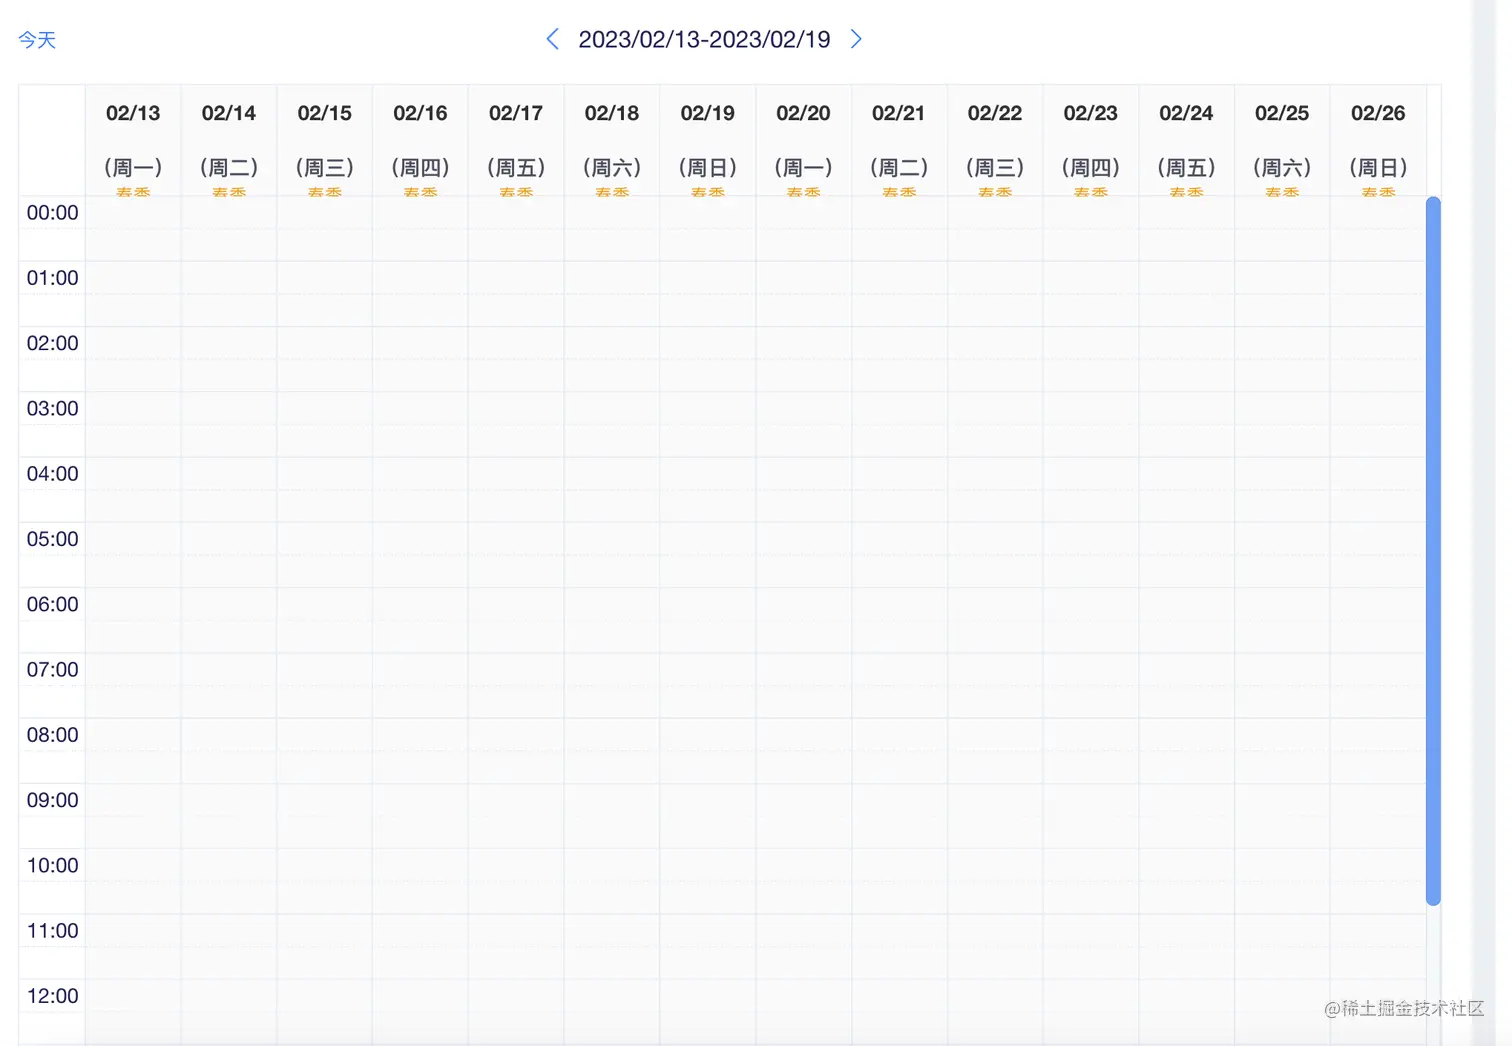1512x1046 pixels.
Task: Go to the previous week arrow
Action: pos(552,39)
